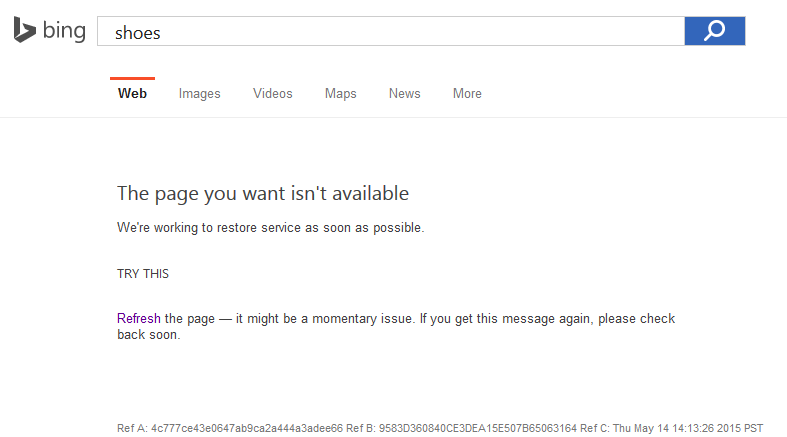
Task: Click the Refresh link
Action: pos(138,319)
